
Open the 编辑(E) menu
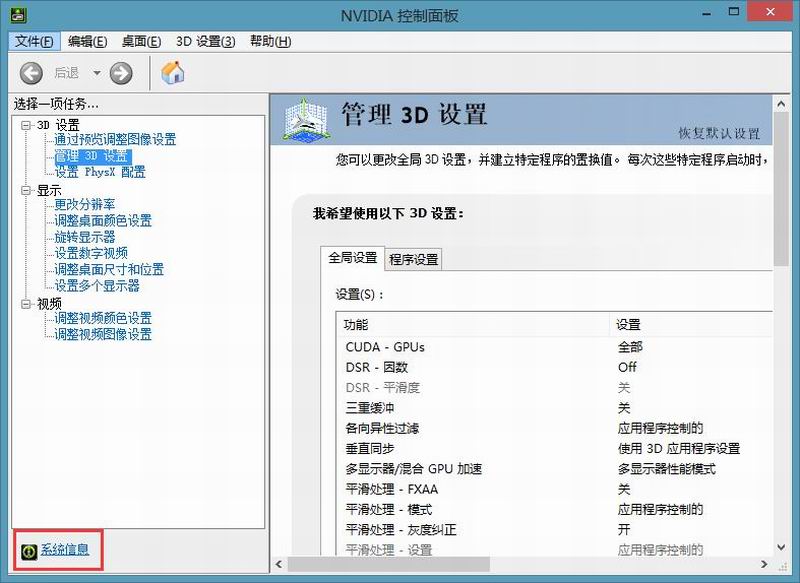click(87, 41)
